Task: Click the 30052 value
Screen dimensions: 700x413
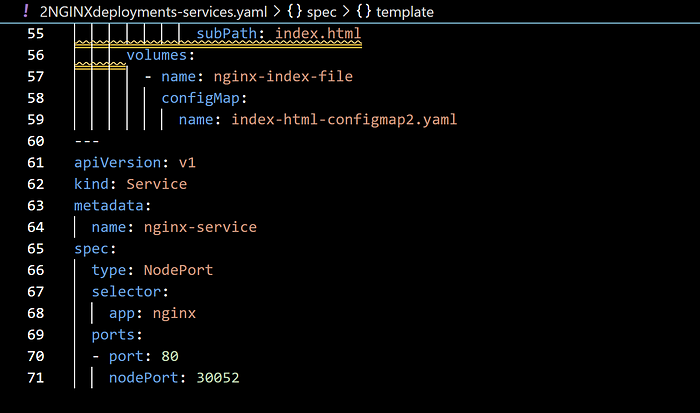Action: click(x=218, y=378)
